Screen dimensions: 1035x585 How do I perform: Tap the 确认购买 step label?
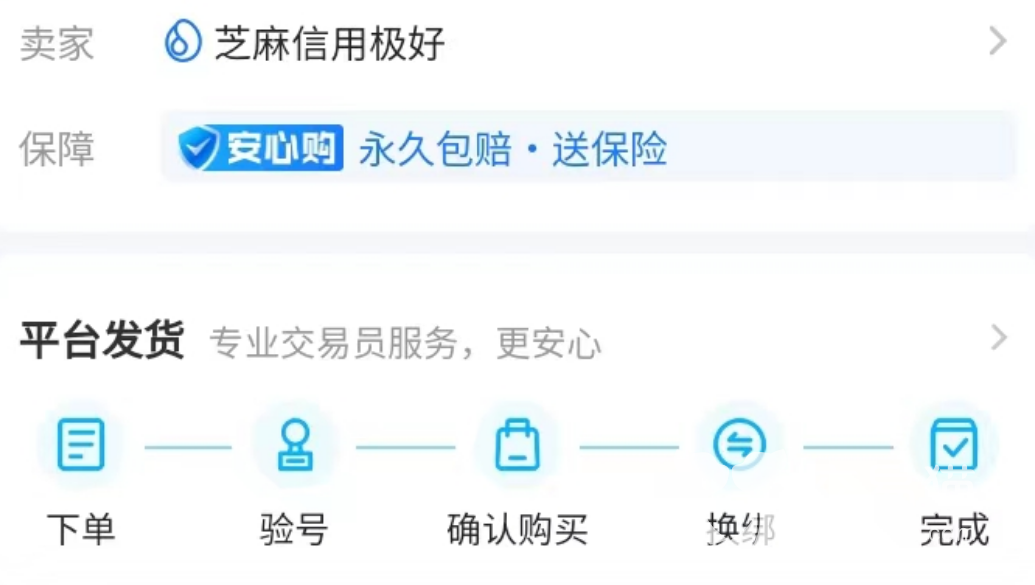tap(518, 530)
